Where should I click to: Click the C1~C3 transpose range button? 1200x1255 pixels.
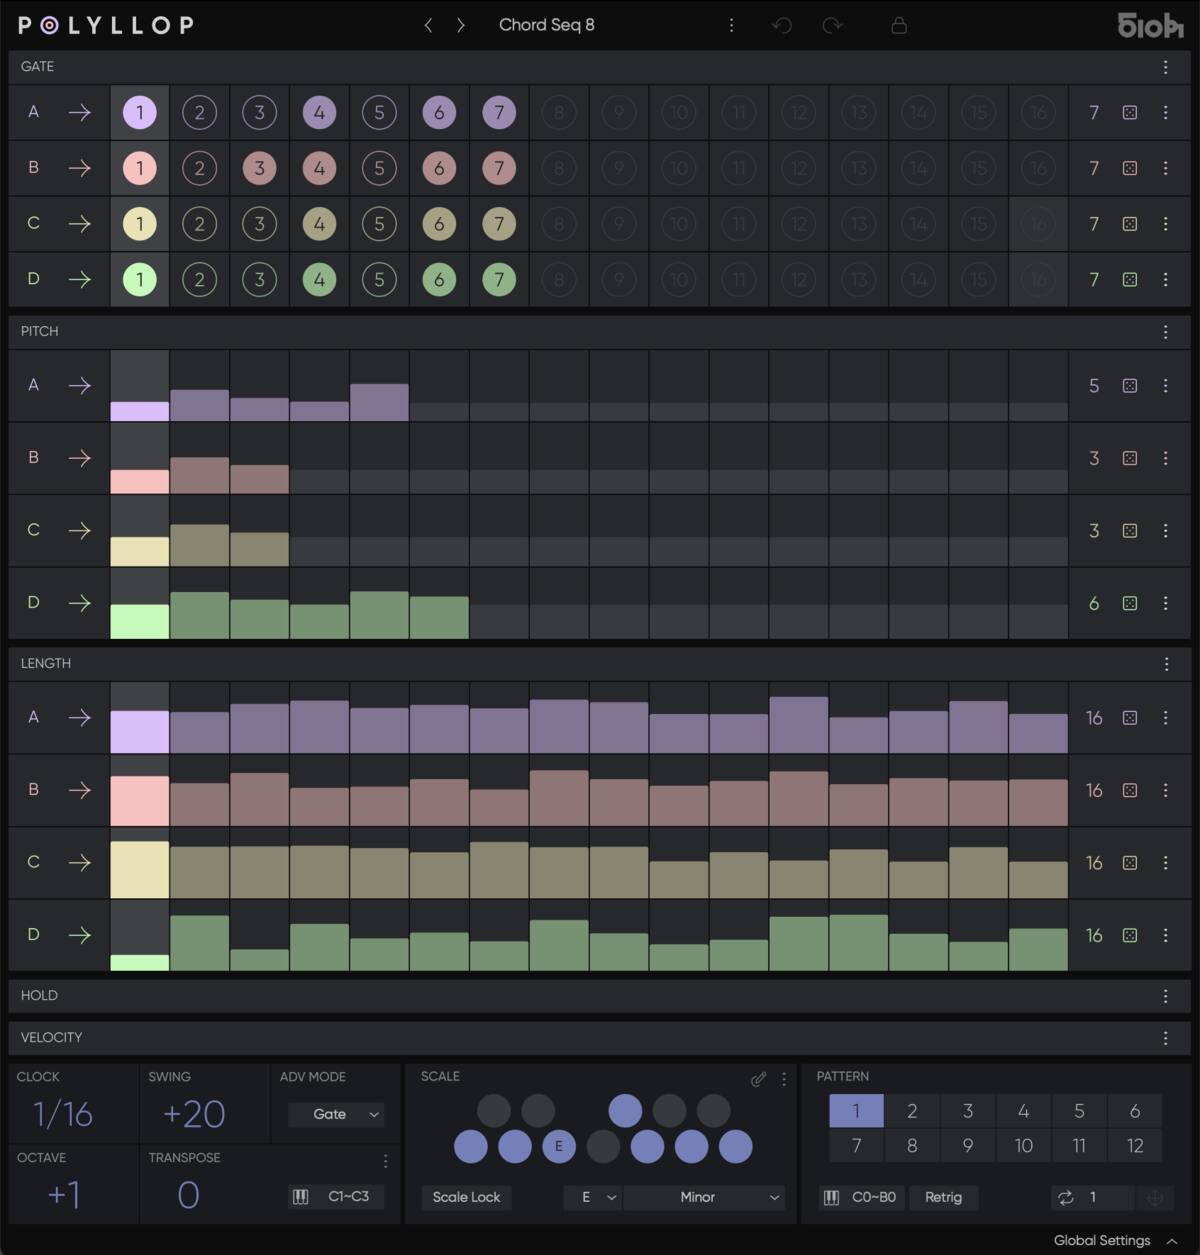[x=337, y=1196]
